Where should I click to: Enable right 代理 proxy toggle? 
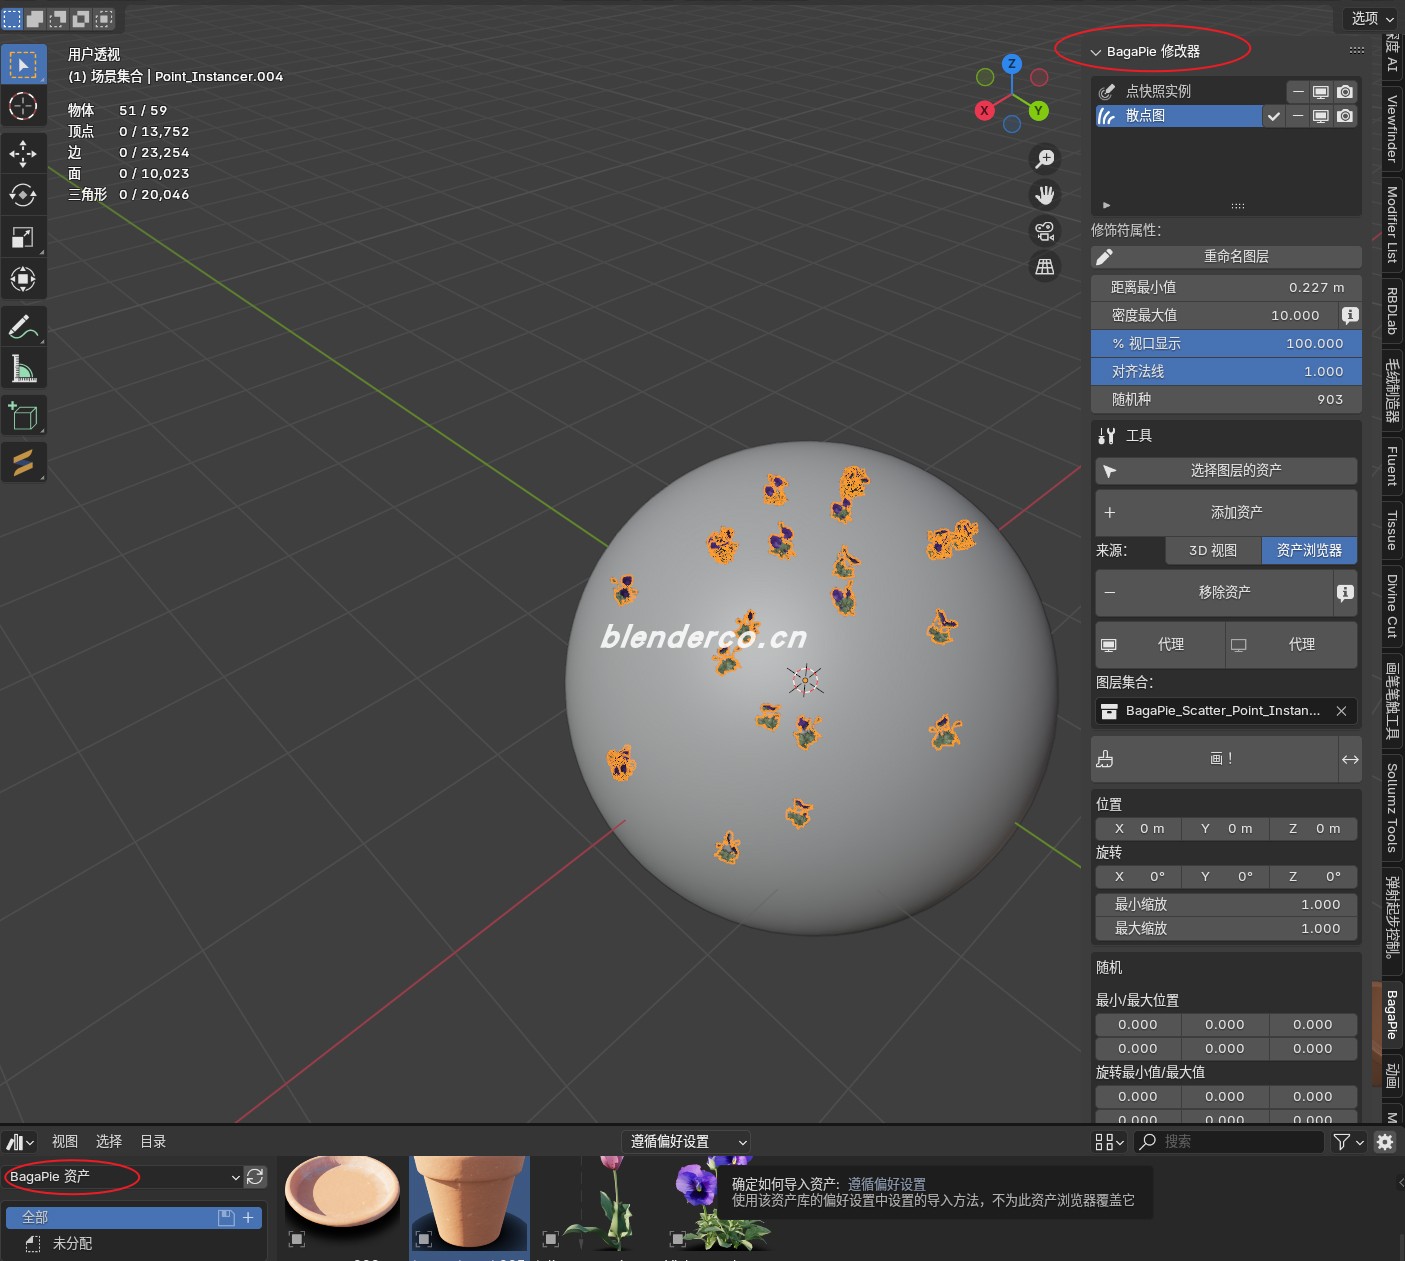1292,645
